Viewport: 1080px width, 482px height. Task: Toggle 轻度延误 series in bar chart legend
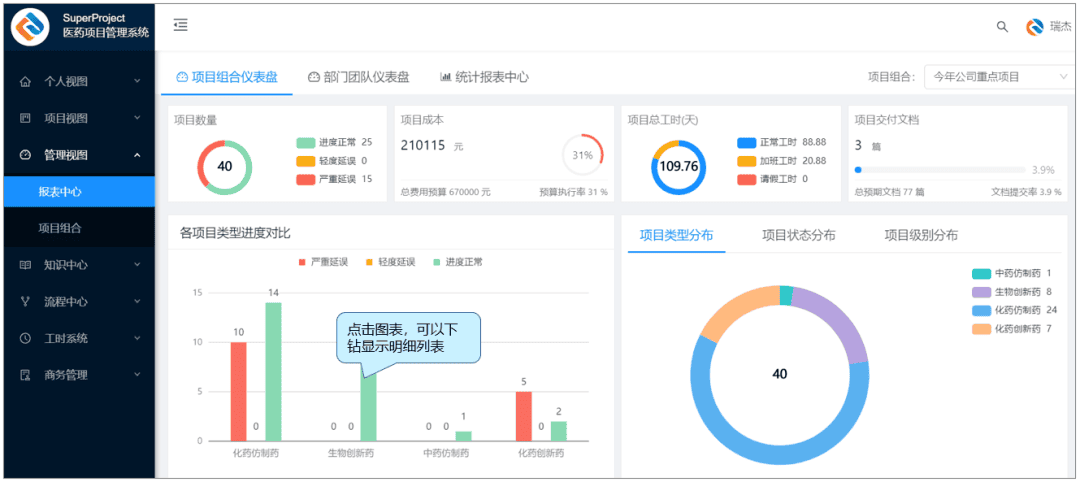pos(391,262)
